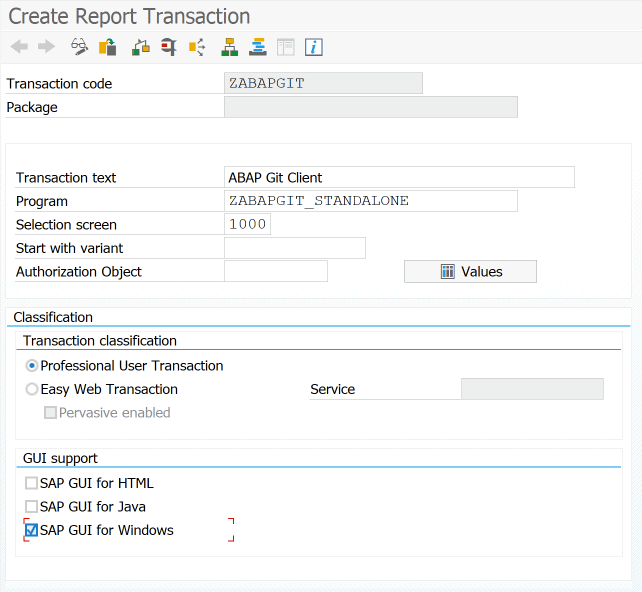Click the Authorization Object input field
Viewport: 642px width, 592px height.
click(x=276, y=271)
